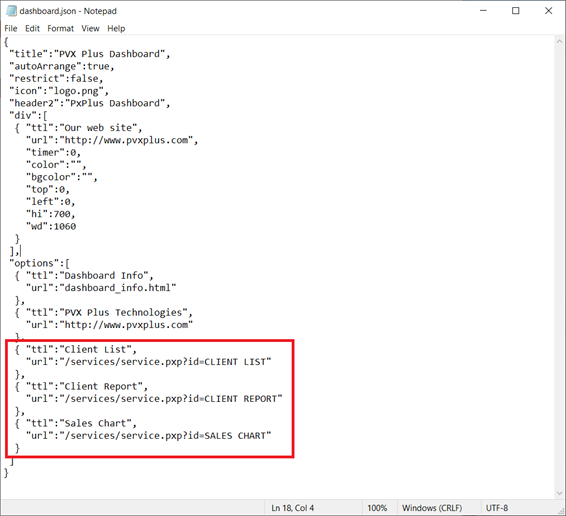The image size is (566, 516).
Task: Click the scrollbar up arrow
Action: click(x=560, y=41)
